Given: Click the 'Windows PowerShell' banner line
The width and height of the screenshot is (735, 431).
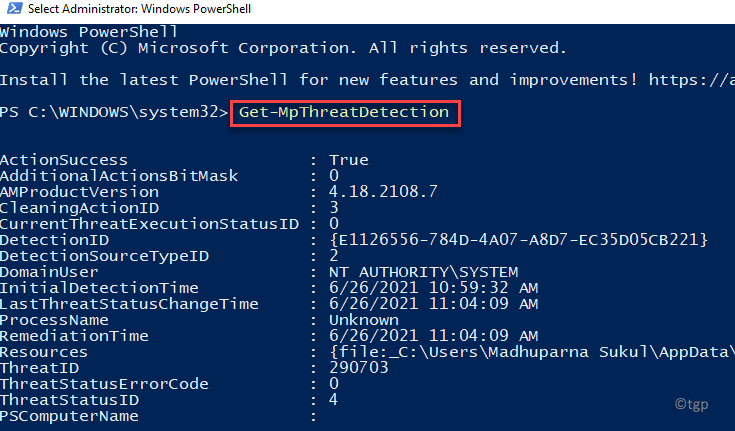Looking at the screenshot, I should coord(89,32).
